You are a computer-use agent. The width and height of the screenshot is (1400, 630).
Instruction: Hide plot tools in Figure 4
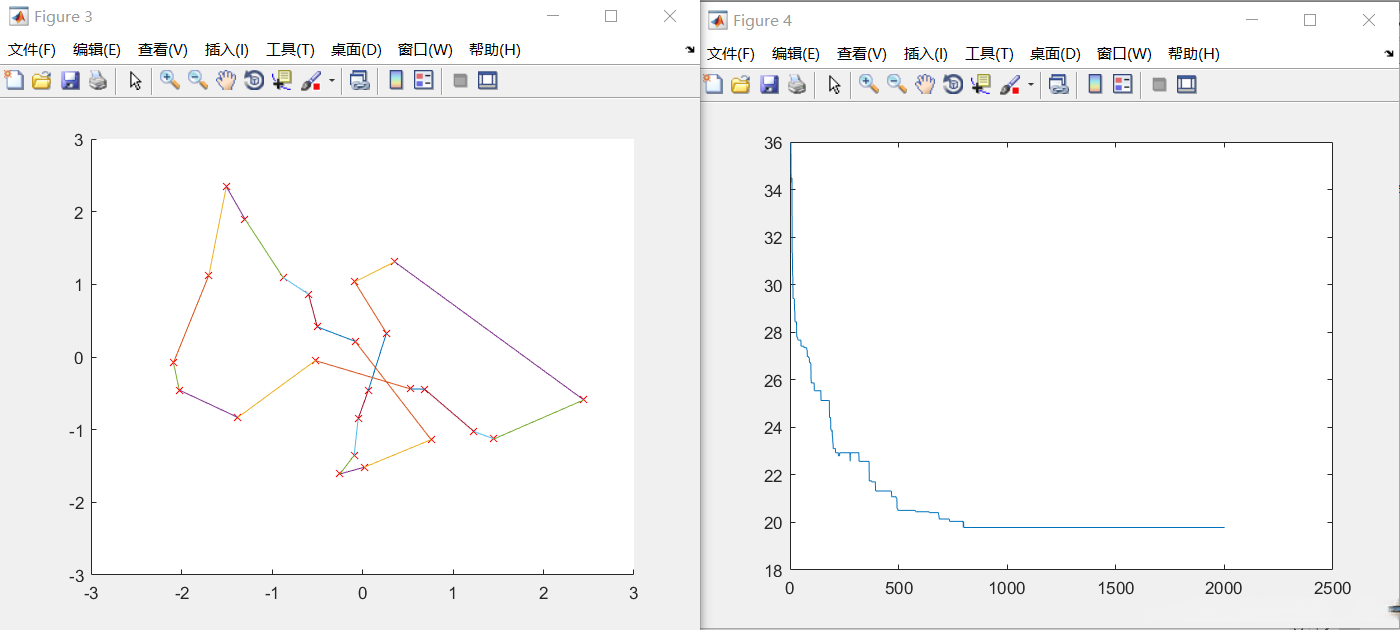(x=1159, y=84)
